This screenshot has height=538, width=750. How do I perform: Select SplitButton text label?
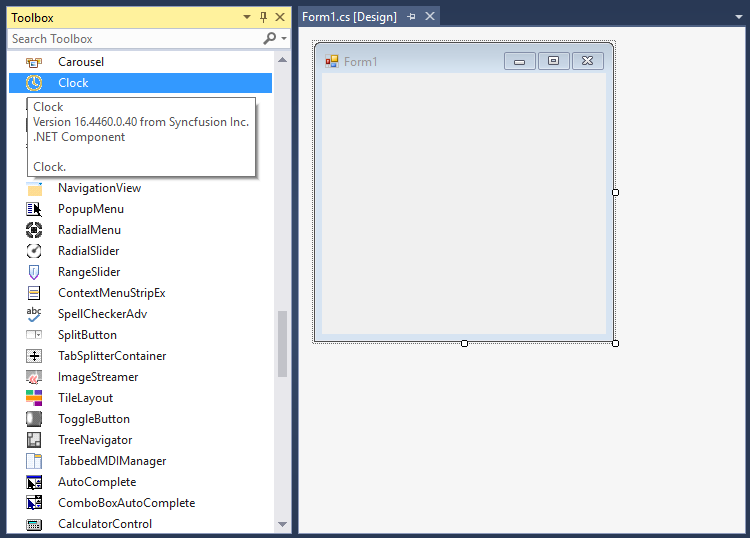(x=87, y=335)
